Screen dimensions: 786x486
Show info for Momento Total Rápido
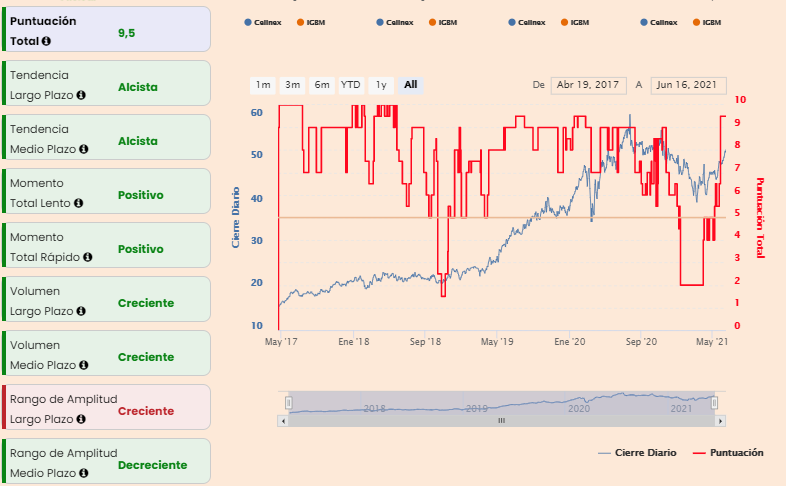click(88, 257)
